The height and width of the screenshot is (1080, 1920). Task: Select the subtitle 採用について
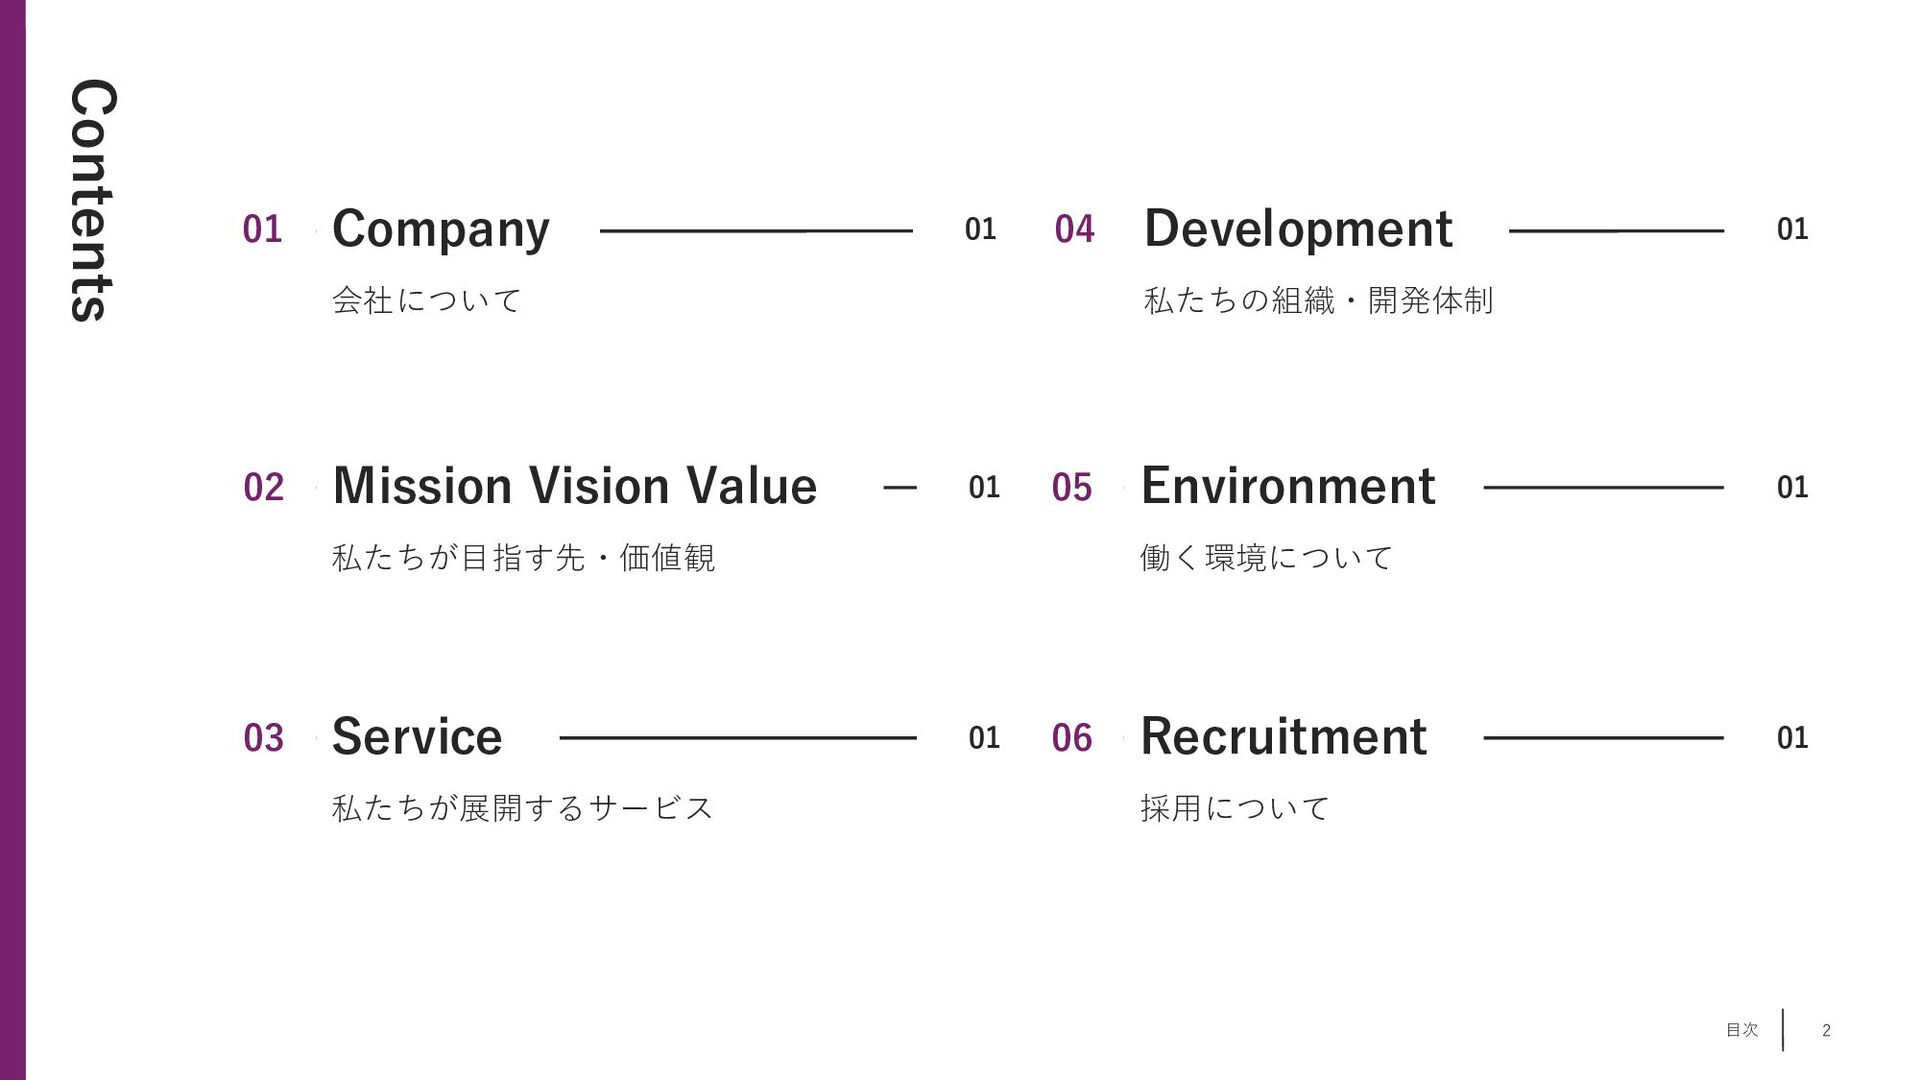pos(1235,807)
